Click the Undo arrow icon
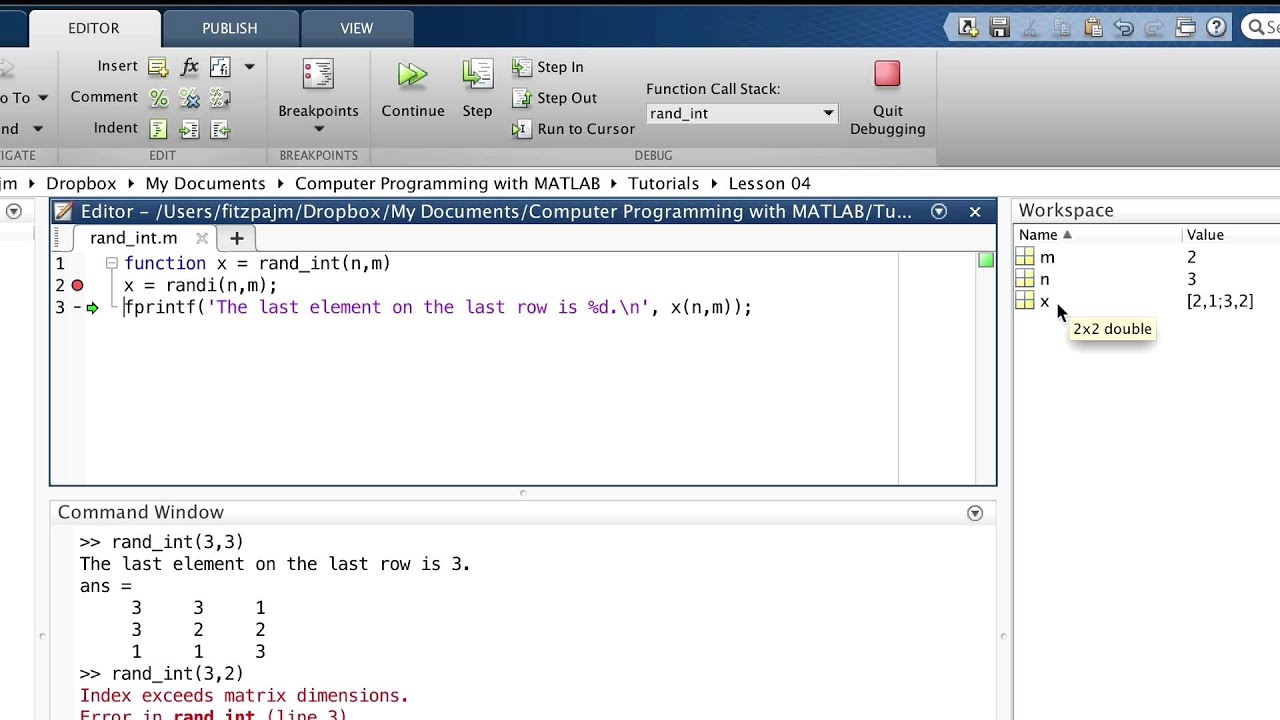Screen dimensions: 1280x720 tap(1124, 28)
